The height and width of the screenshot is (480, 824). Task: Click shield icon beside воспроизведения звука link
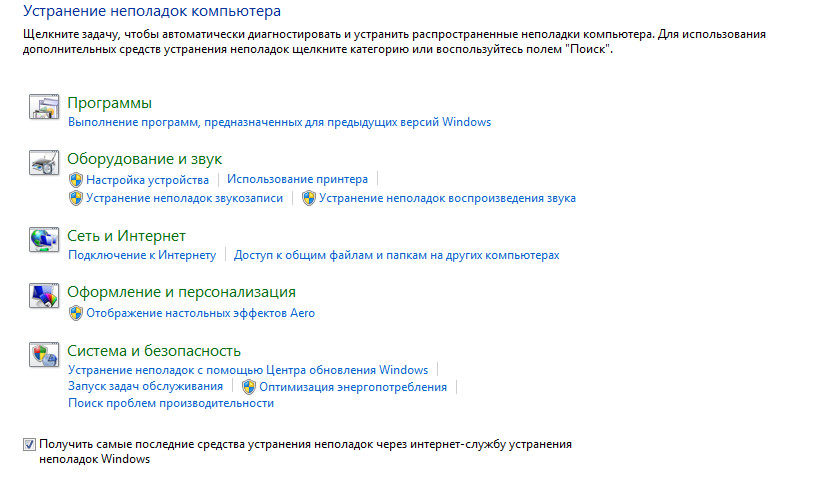308,198
